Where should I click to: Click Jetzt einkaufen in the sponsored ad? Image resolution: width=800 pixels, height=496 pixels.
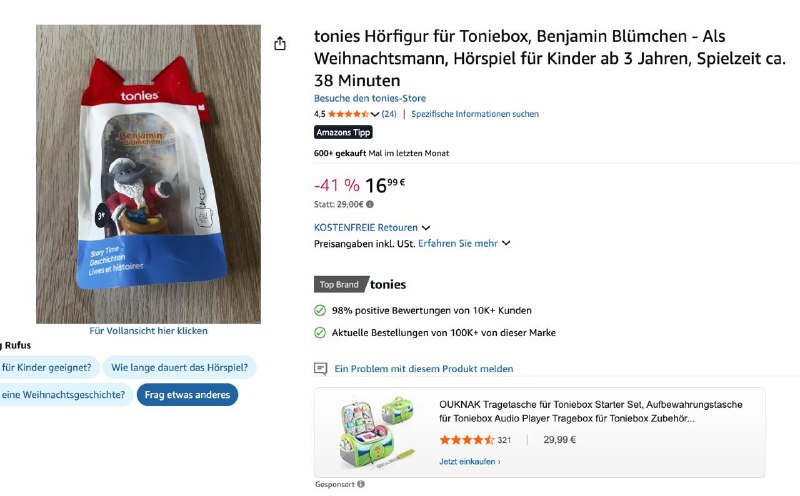tap(470, 462)
